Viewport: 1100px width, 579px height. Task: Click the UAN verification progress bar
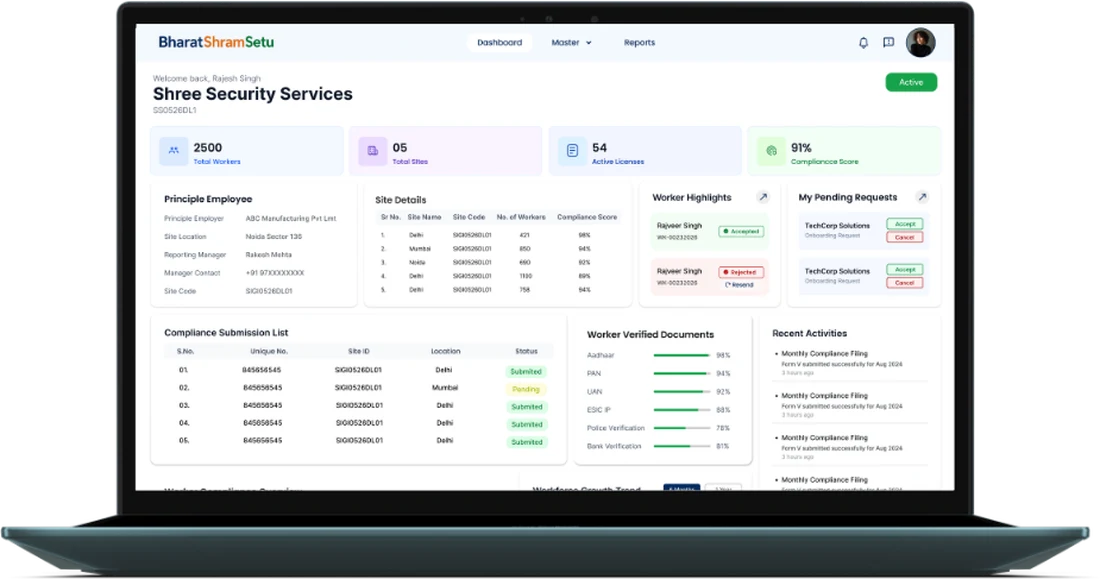[682, 392]
